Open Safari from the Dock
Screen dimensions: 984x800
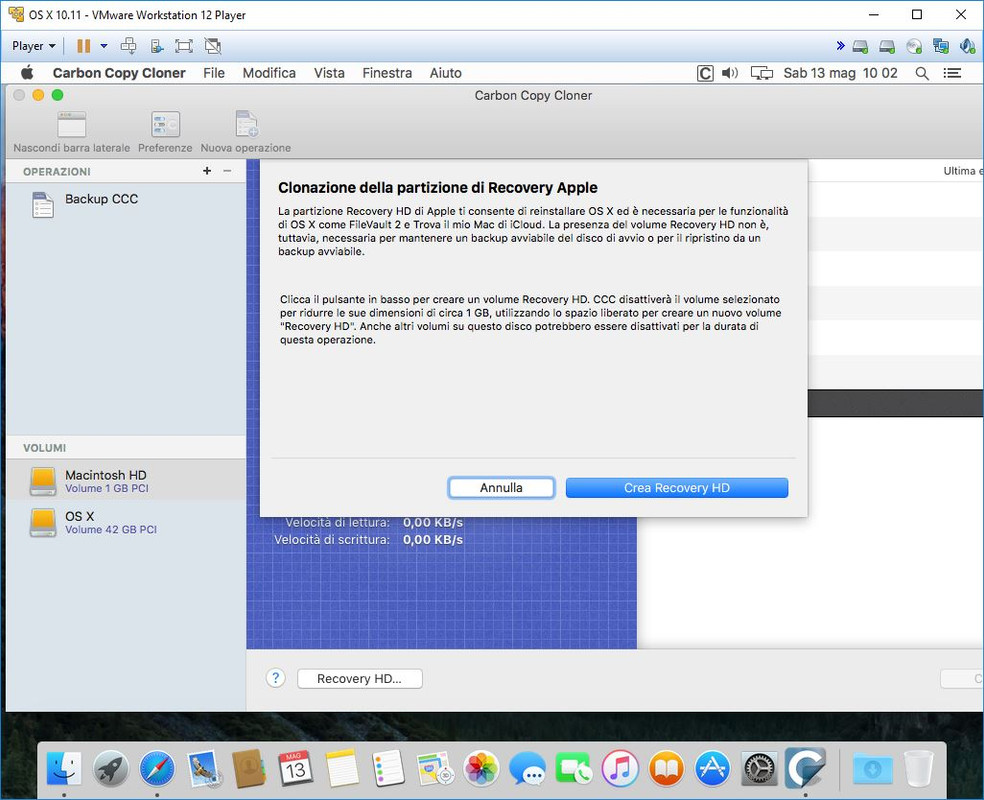pos(157,768)
